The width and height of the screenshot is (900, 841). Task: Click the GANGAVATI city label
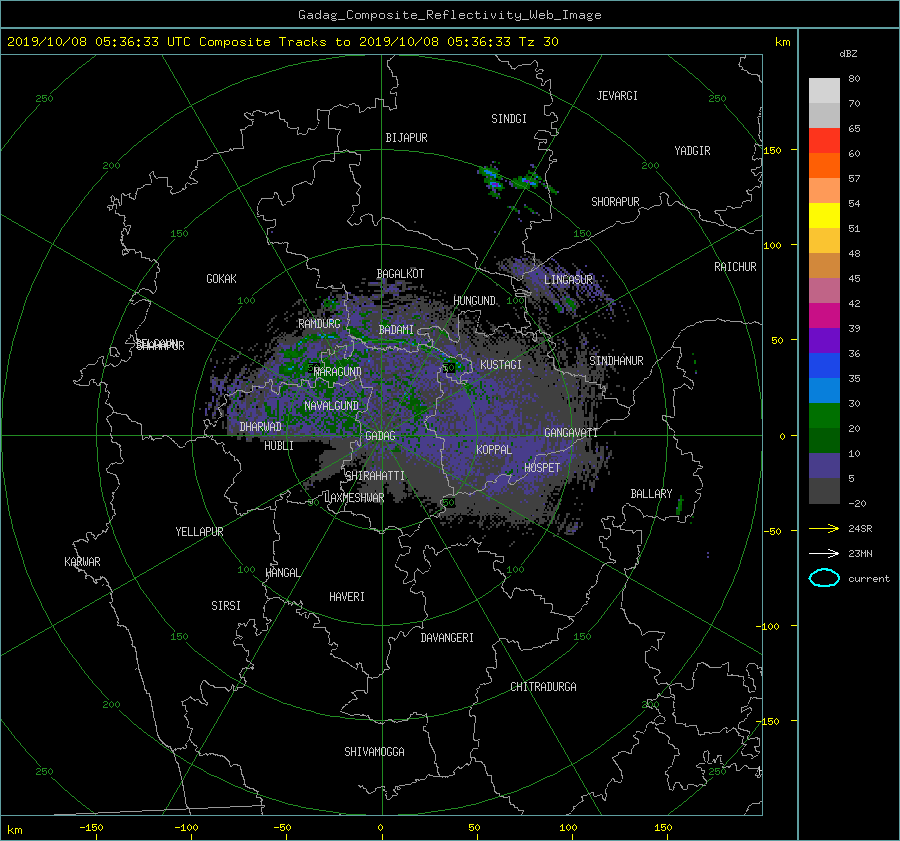click(x=571, y=433)
